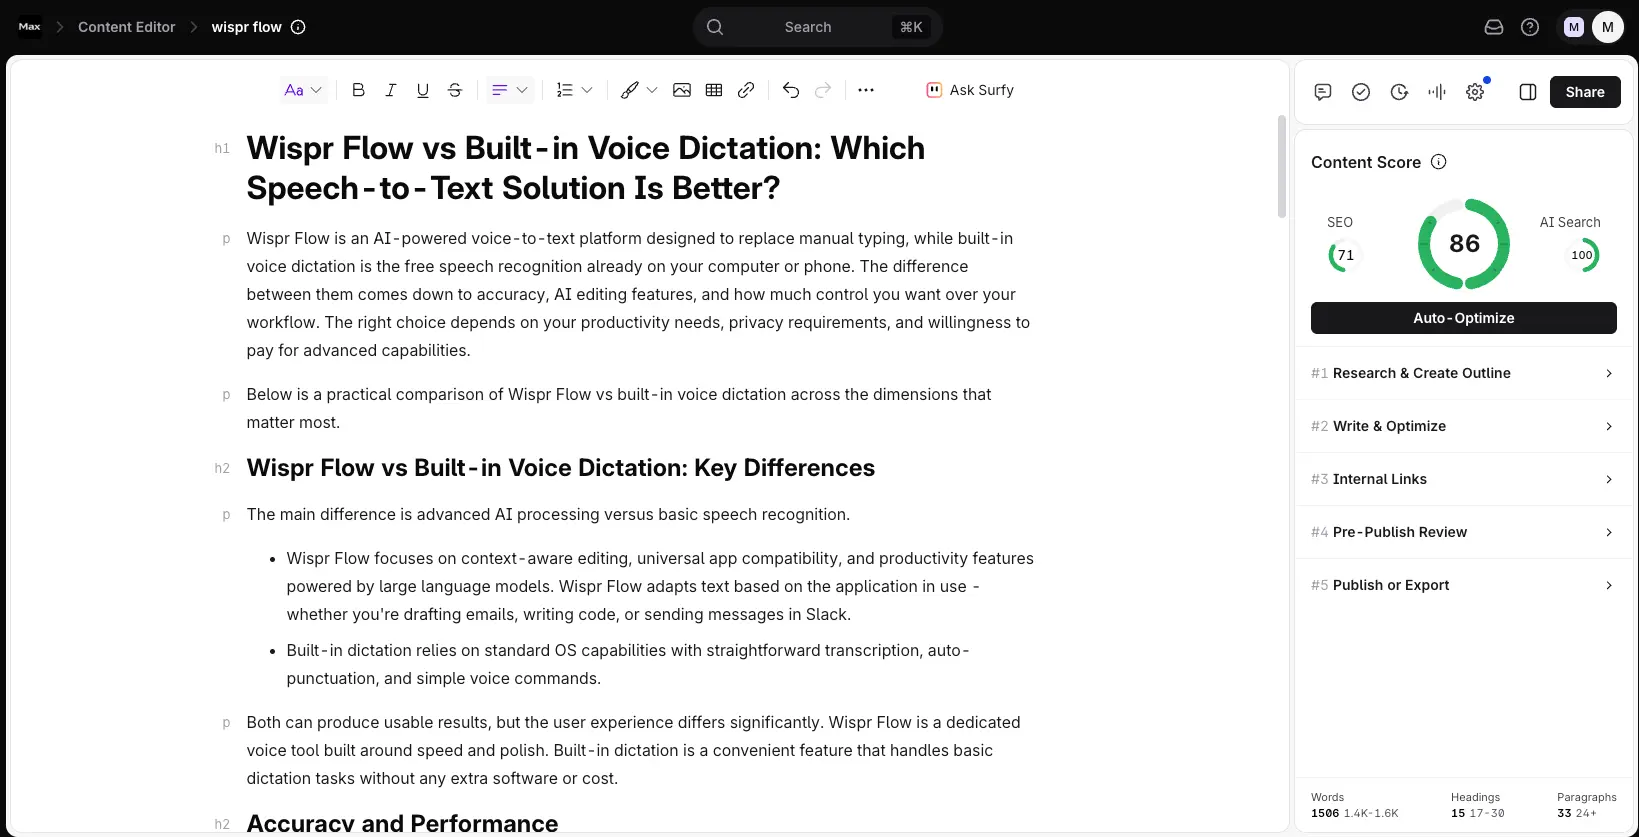
Task: Toggle underline formatting
Action: pos(423,90)
